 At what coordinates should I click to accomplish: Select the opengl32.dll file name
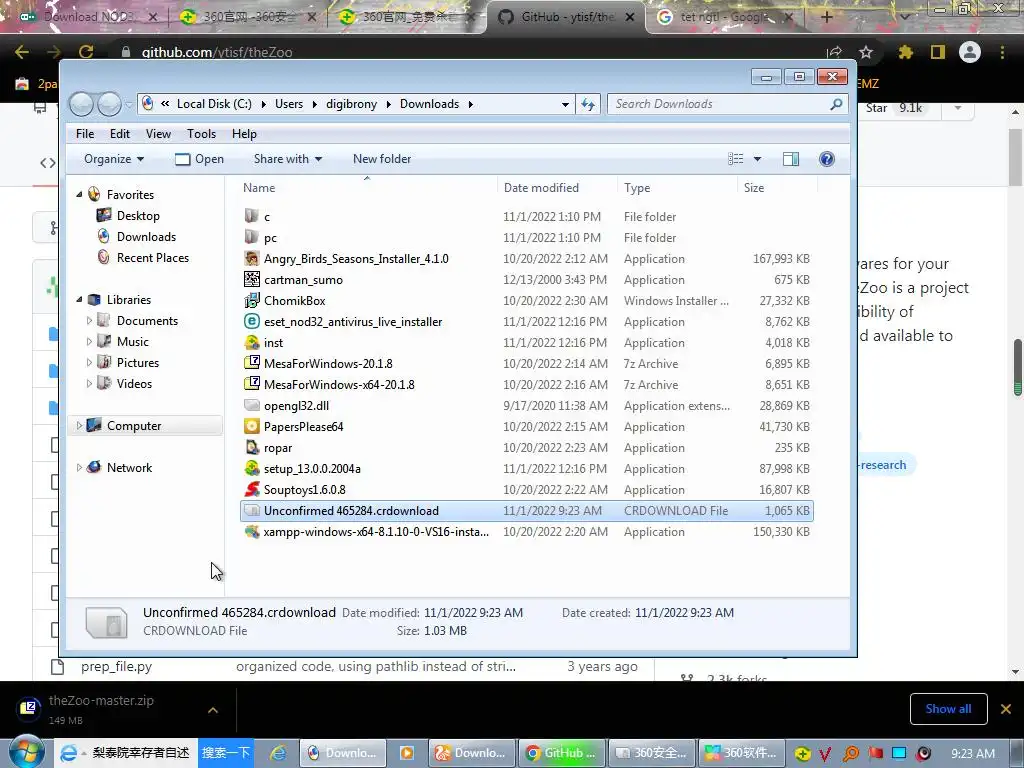(x=296, y=406)
